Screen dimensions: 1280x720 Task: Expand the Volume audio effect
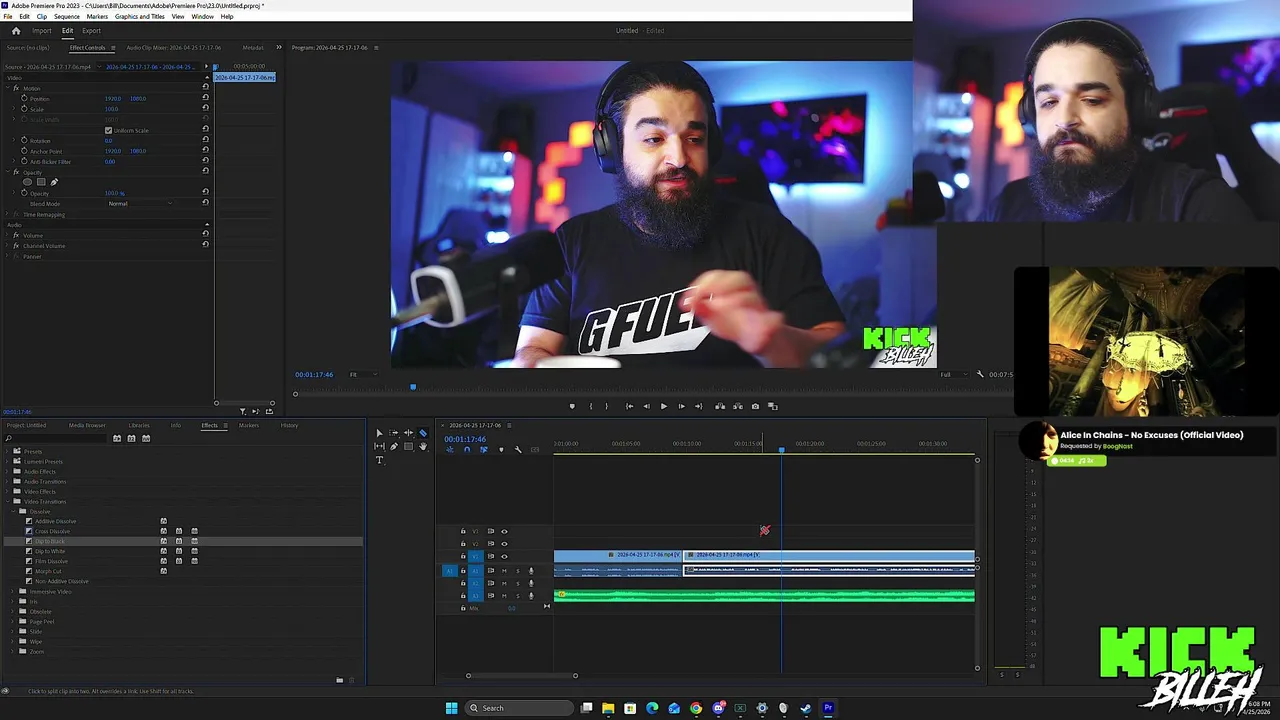[7, 235]
